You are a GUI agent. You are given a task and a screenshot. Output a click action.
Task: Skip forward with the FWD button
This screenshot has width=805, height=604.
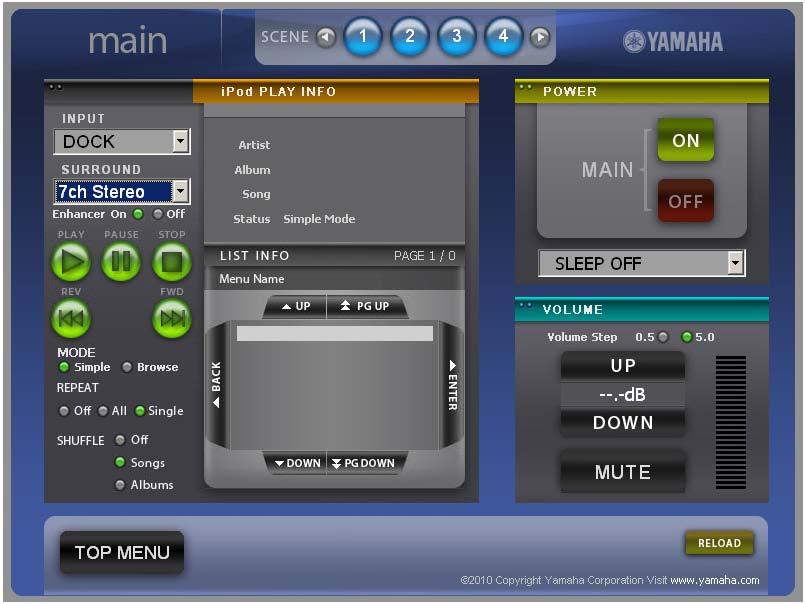point(172,318)
